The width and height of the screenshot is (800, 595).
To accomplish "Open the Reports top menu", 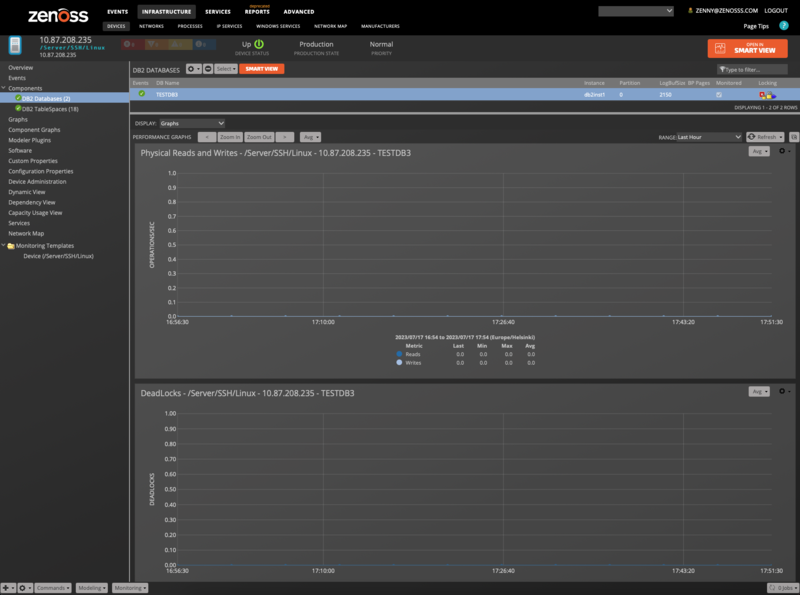I will [257, 11].
